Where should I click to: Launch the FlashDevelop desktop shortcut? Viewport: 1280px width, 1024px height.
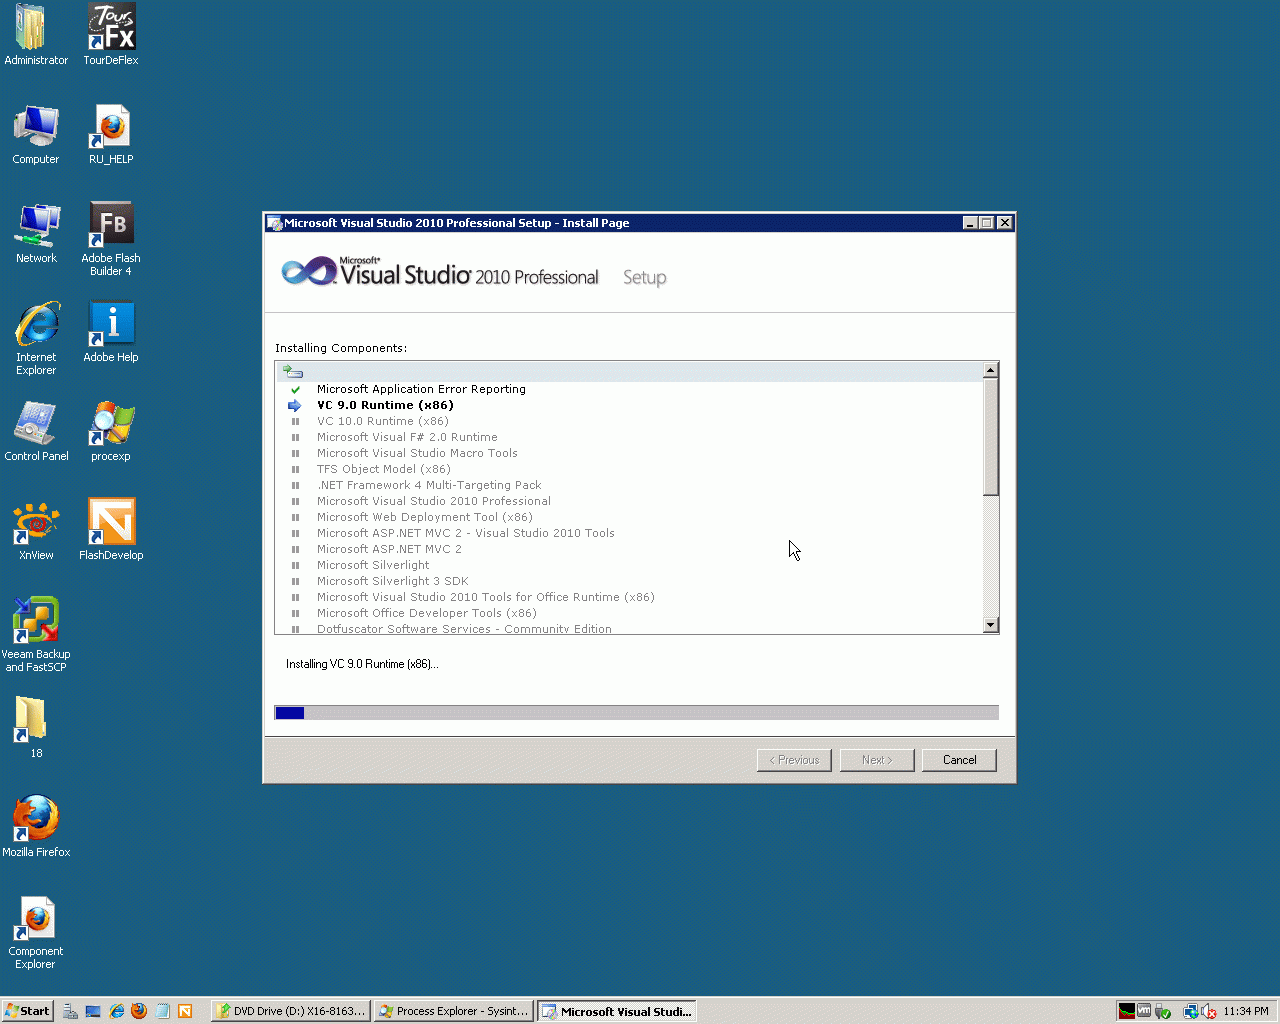pyautogui.click(x=111, y=530)
